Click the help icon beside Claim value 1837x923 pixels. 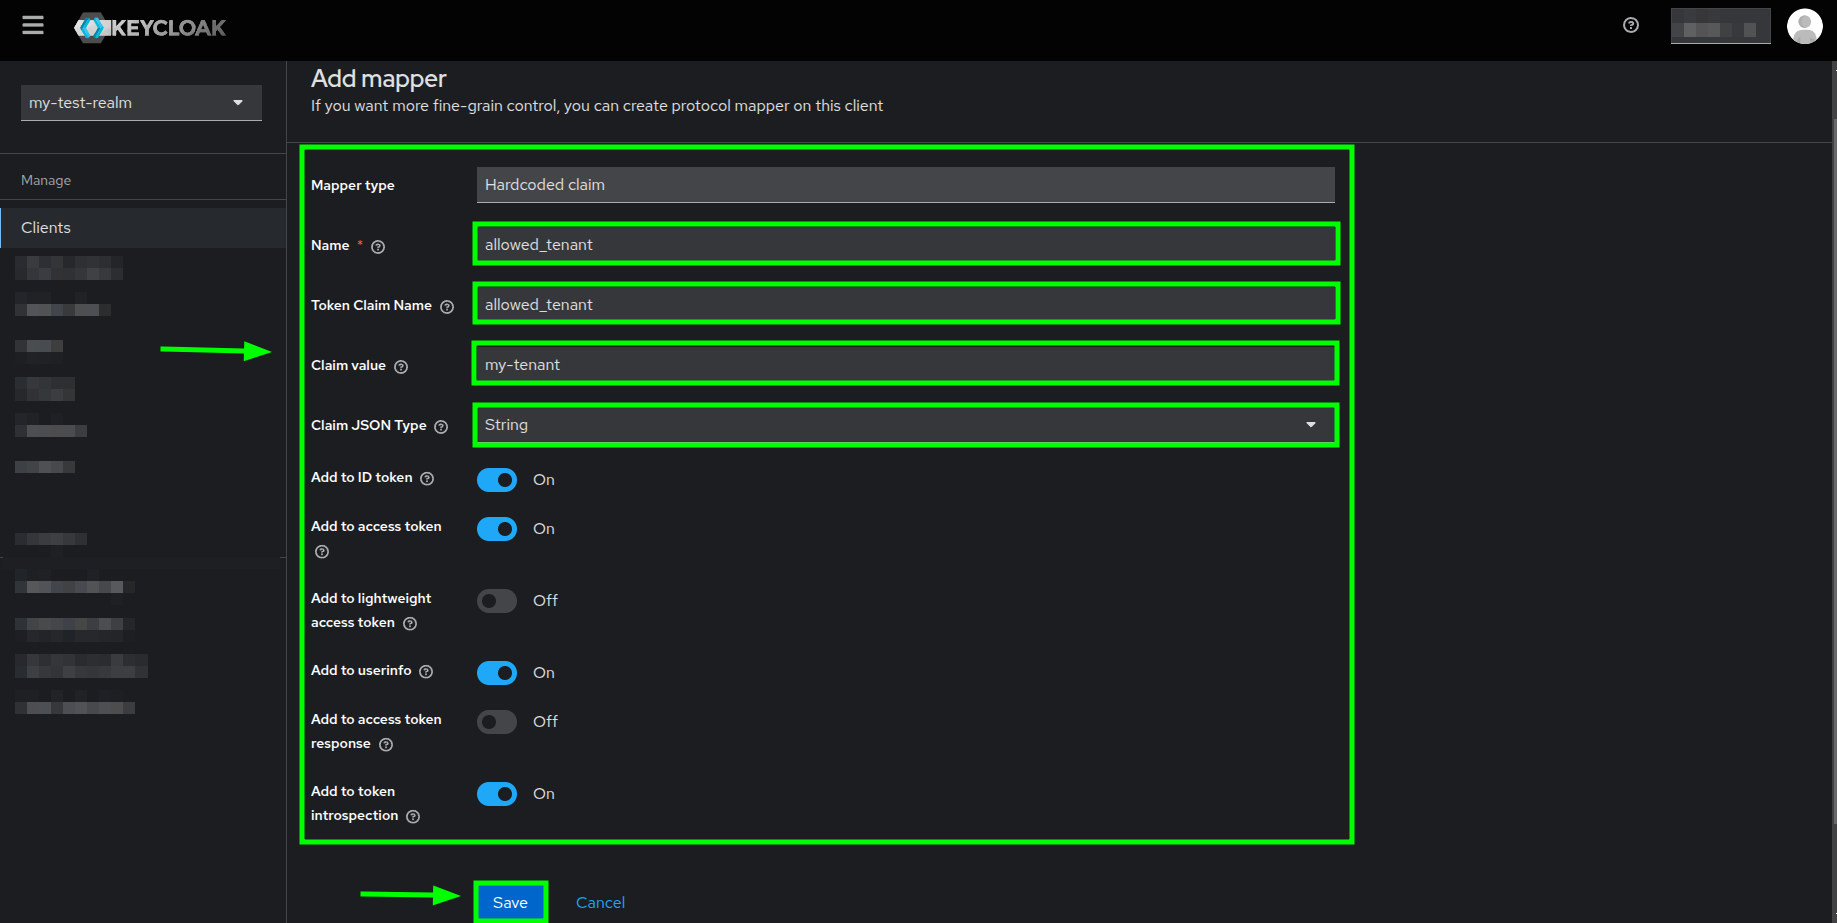[401, 366]
